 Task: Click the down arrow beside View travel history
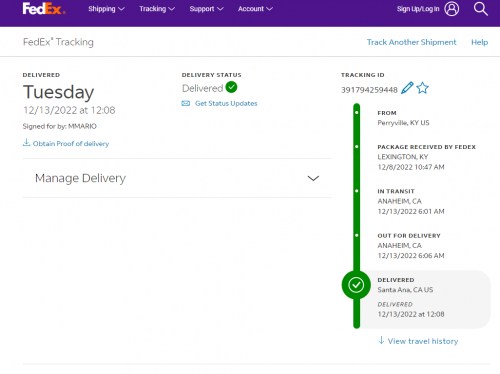point(381,340)
